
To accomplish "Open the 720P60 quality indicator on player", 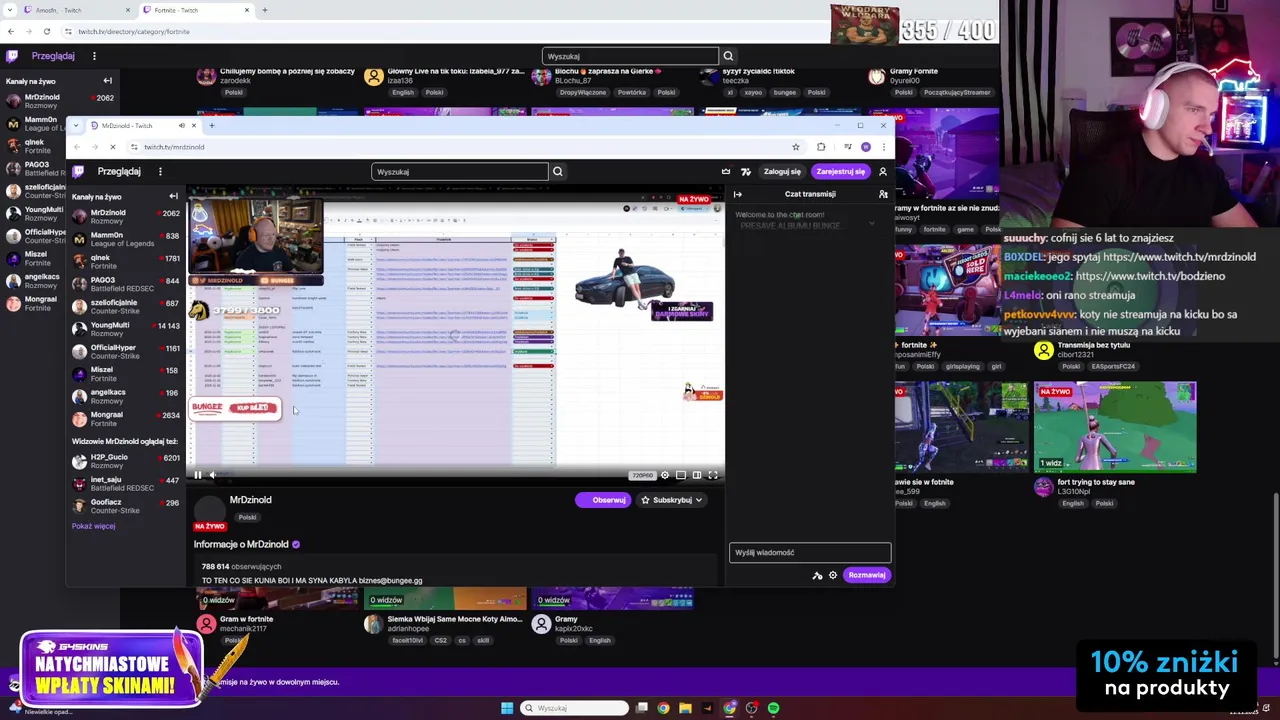I will (642, 475).
